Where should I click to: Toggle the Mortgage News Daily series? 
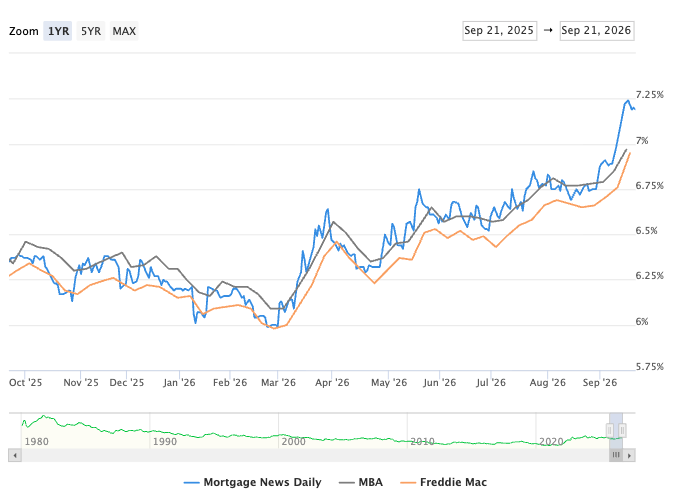pyautogui.click(x=252, y=482)
